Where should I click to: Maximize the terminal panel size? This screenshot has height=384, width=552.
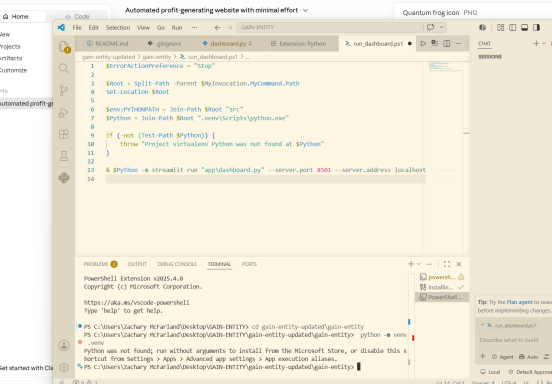click(x=447, y=264)
